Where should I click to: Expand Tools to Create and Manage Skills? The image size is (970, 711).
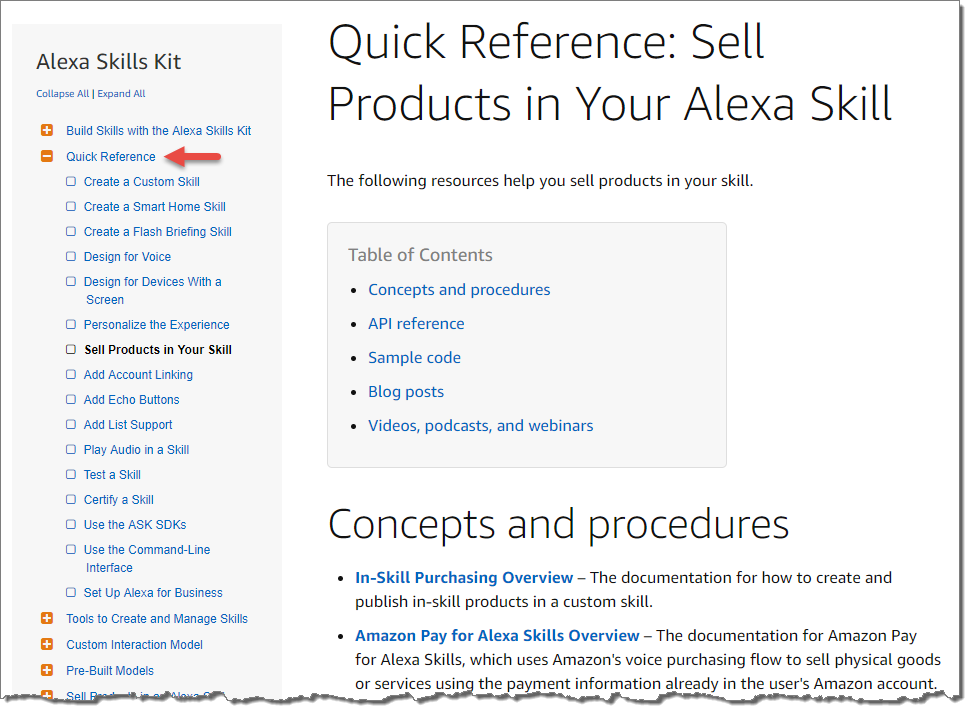pyautogui.click(x=47, y=619)
